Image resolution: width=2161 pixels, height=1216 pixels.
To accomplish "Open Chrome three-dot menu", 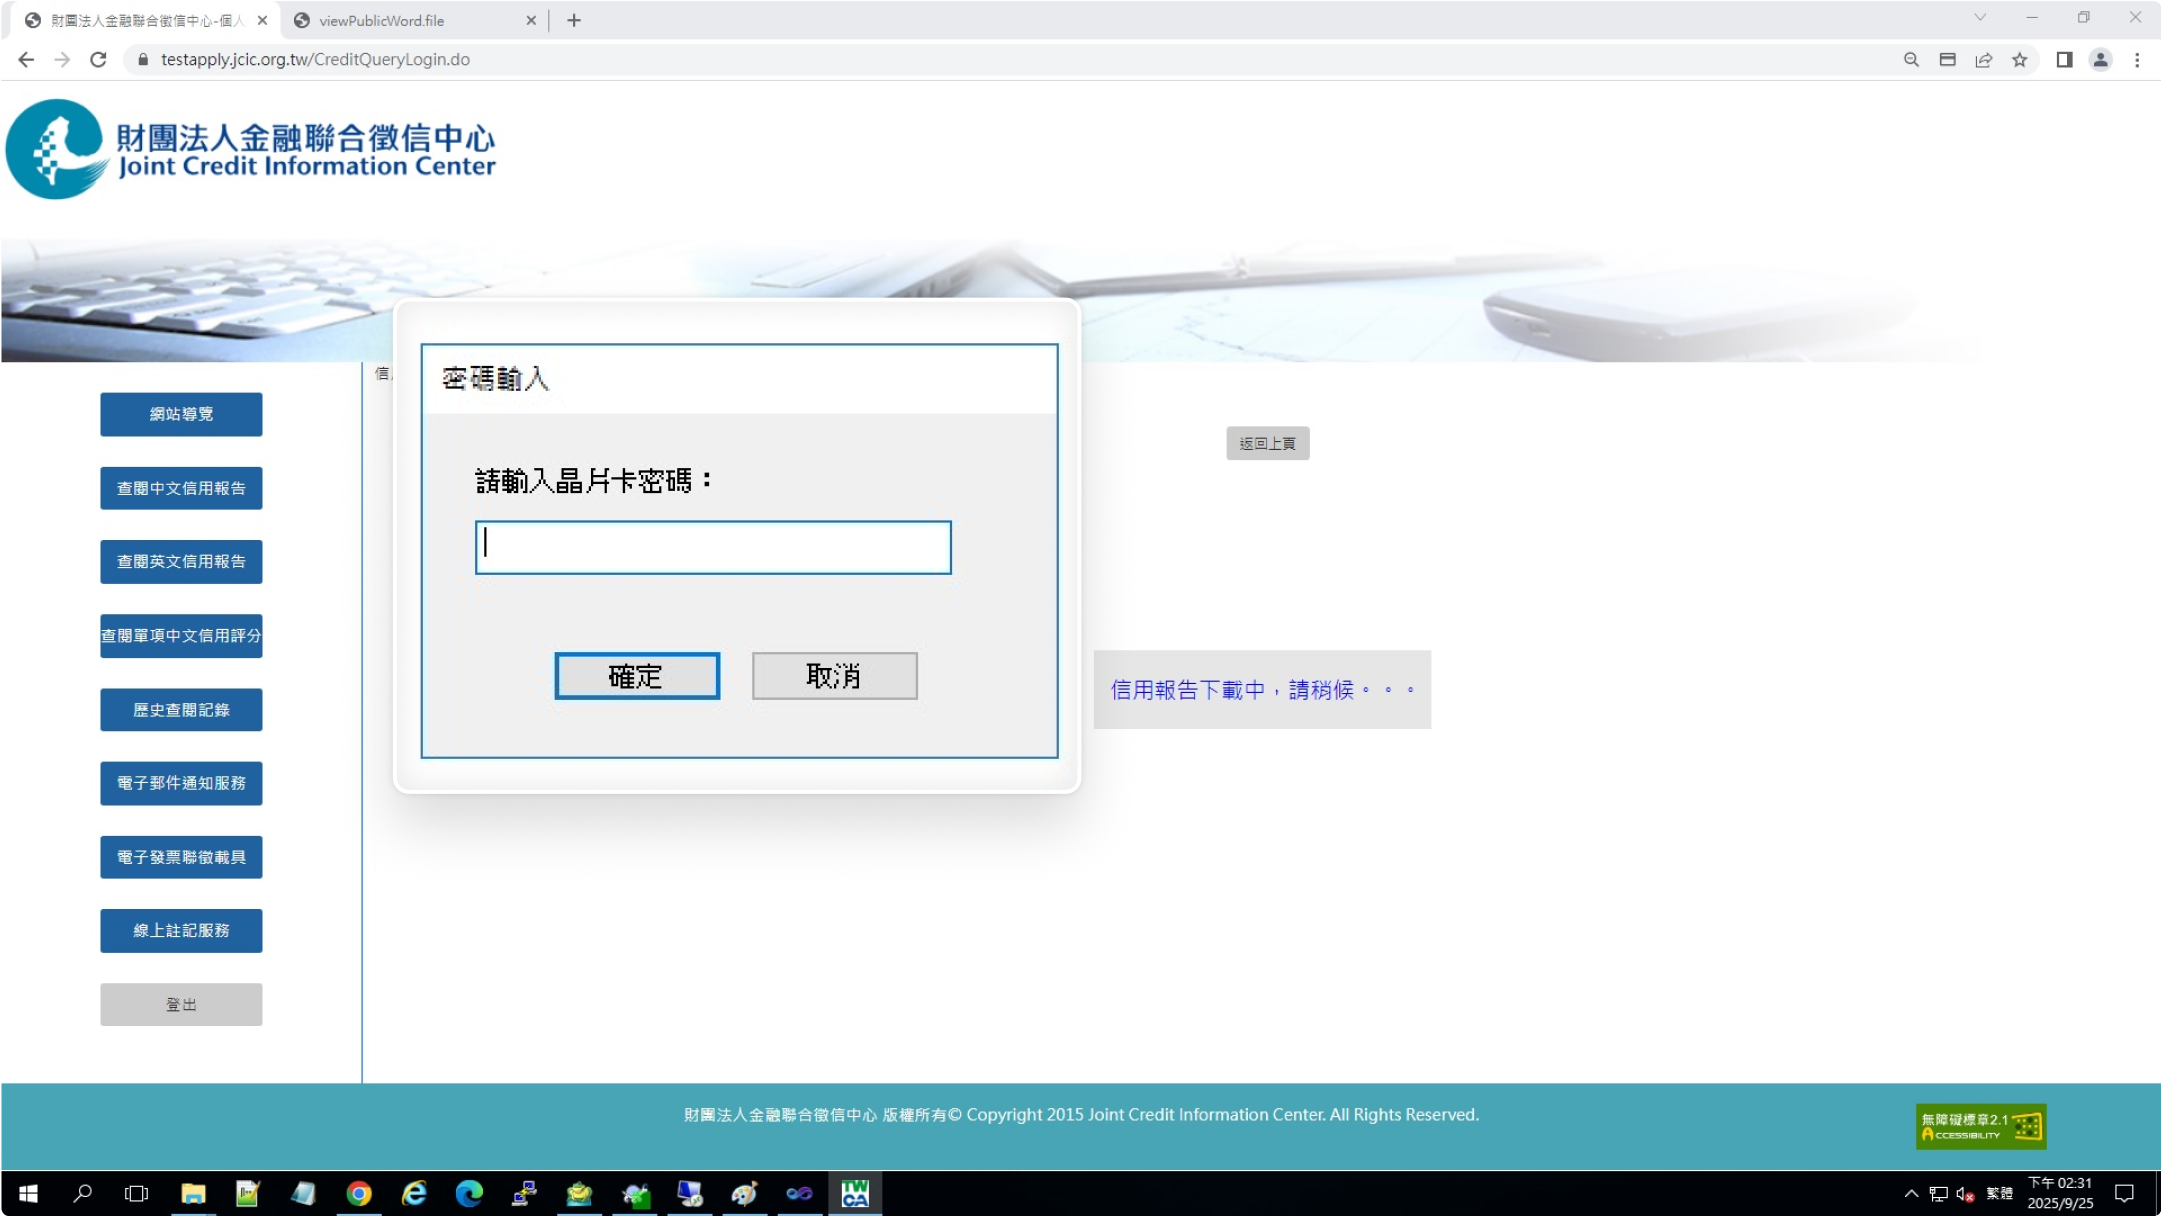I will (x=2137, y=60).
